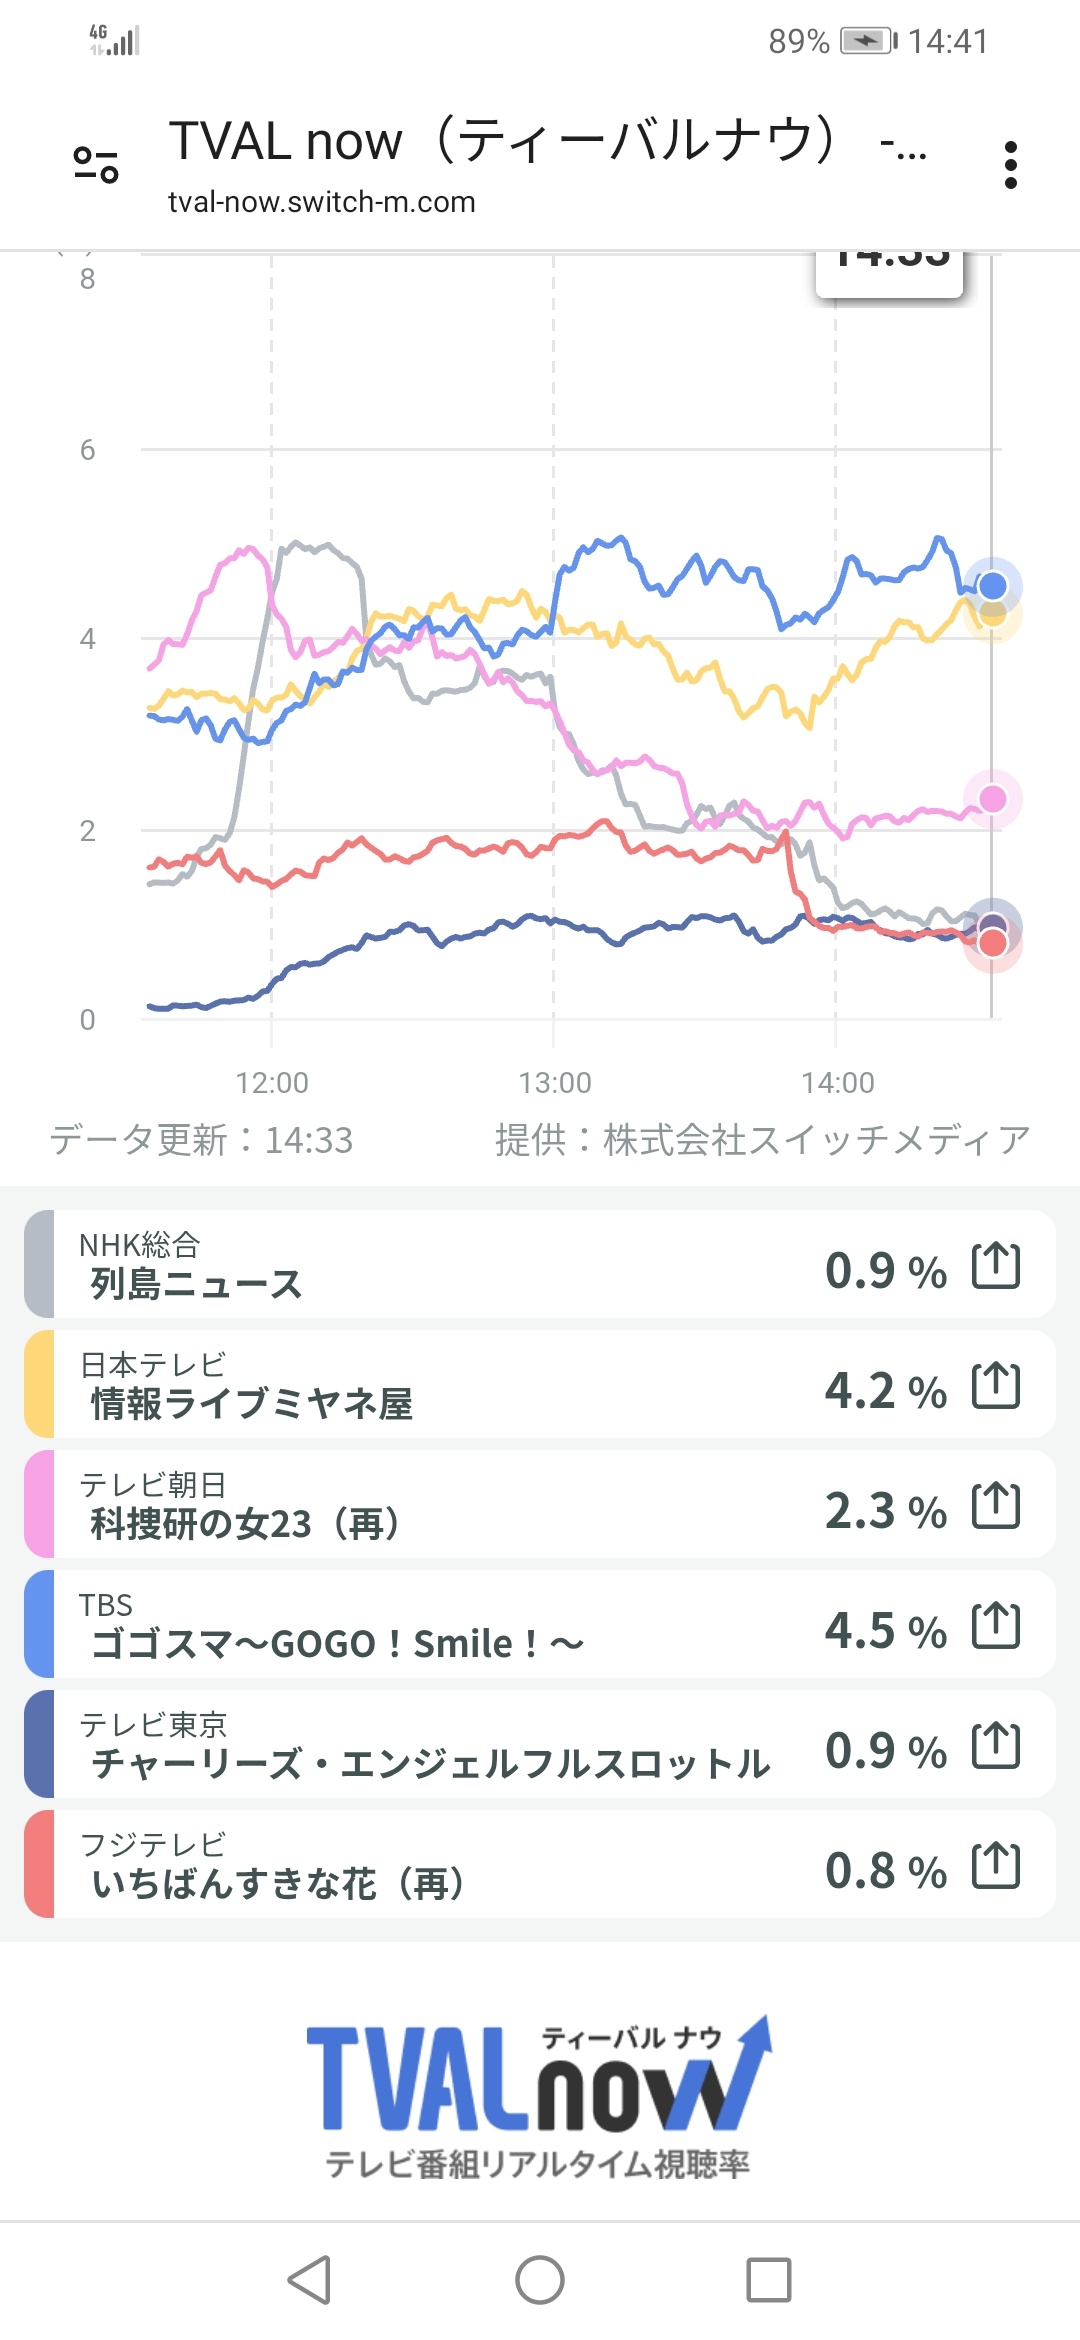Tap share icon for テレビ朝日 科捜研の女23
This screenshot has height=2340, width=1080.
(x=996, y=1506)
